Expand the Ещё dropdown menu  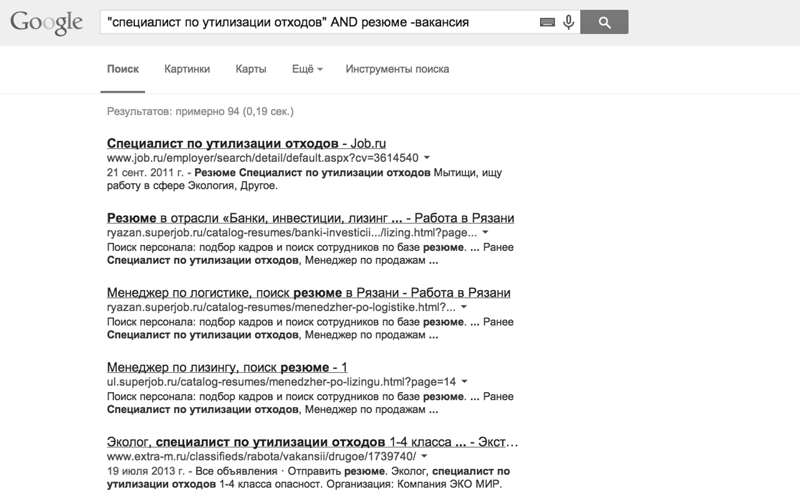point(307,69)
